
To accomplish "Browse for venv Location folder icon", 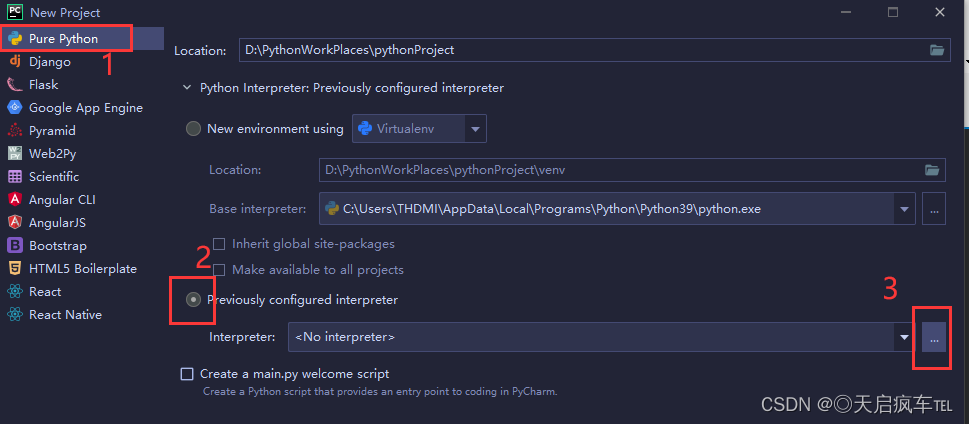I will click(x=931, y=169).
